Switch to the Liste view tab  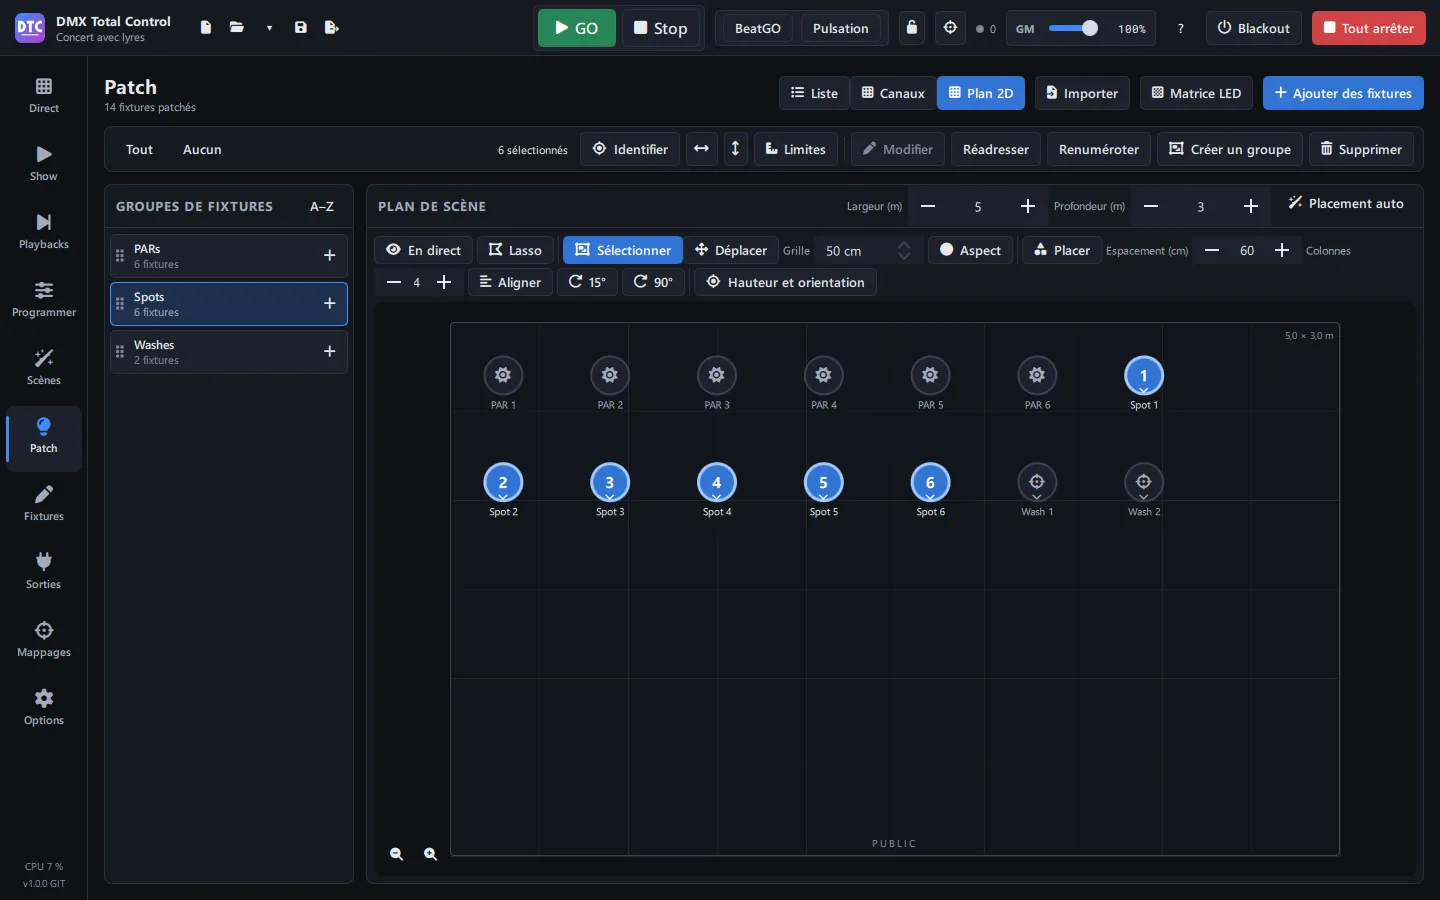814,93
